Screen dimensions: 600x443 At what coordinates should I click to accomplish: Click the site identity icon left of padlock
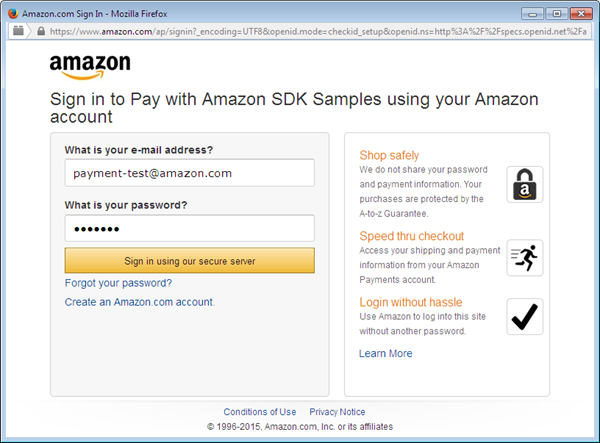(18, 32)
